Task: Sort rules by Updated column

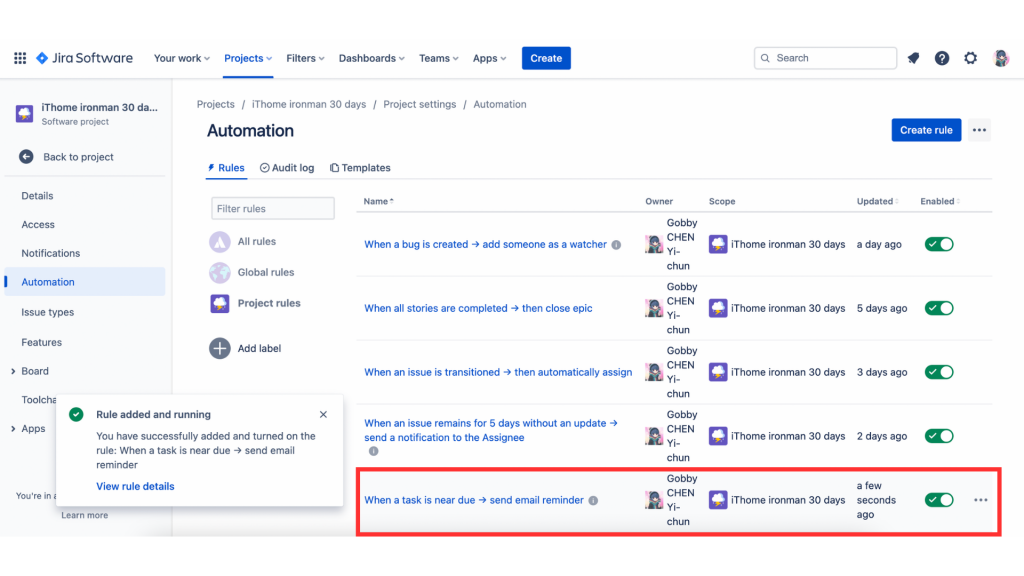Action: coord(877,201)
